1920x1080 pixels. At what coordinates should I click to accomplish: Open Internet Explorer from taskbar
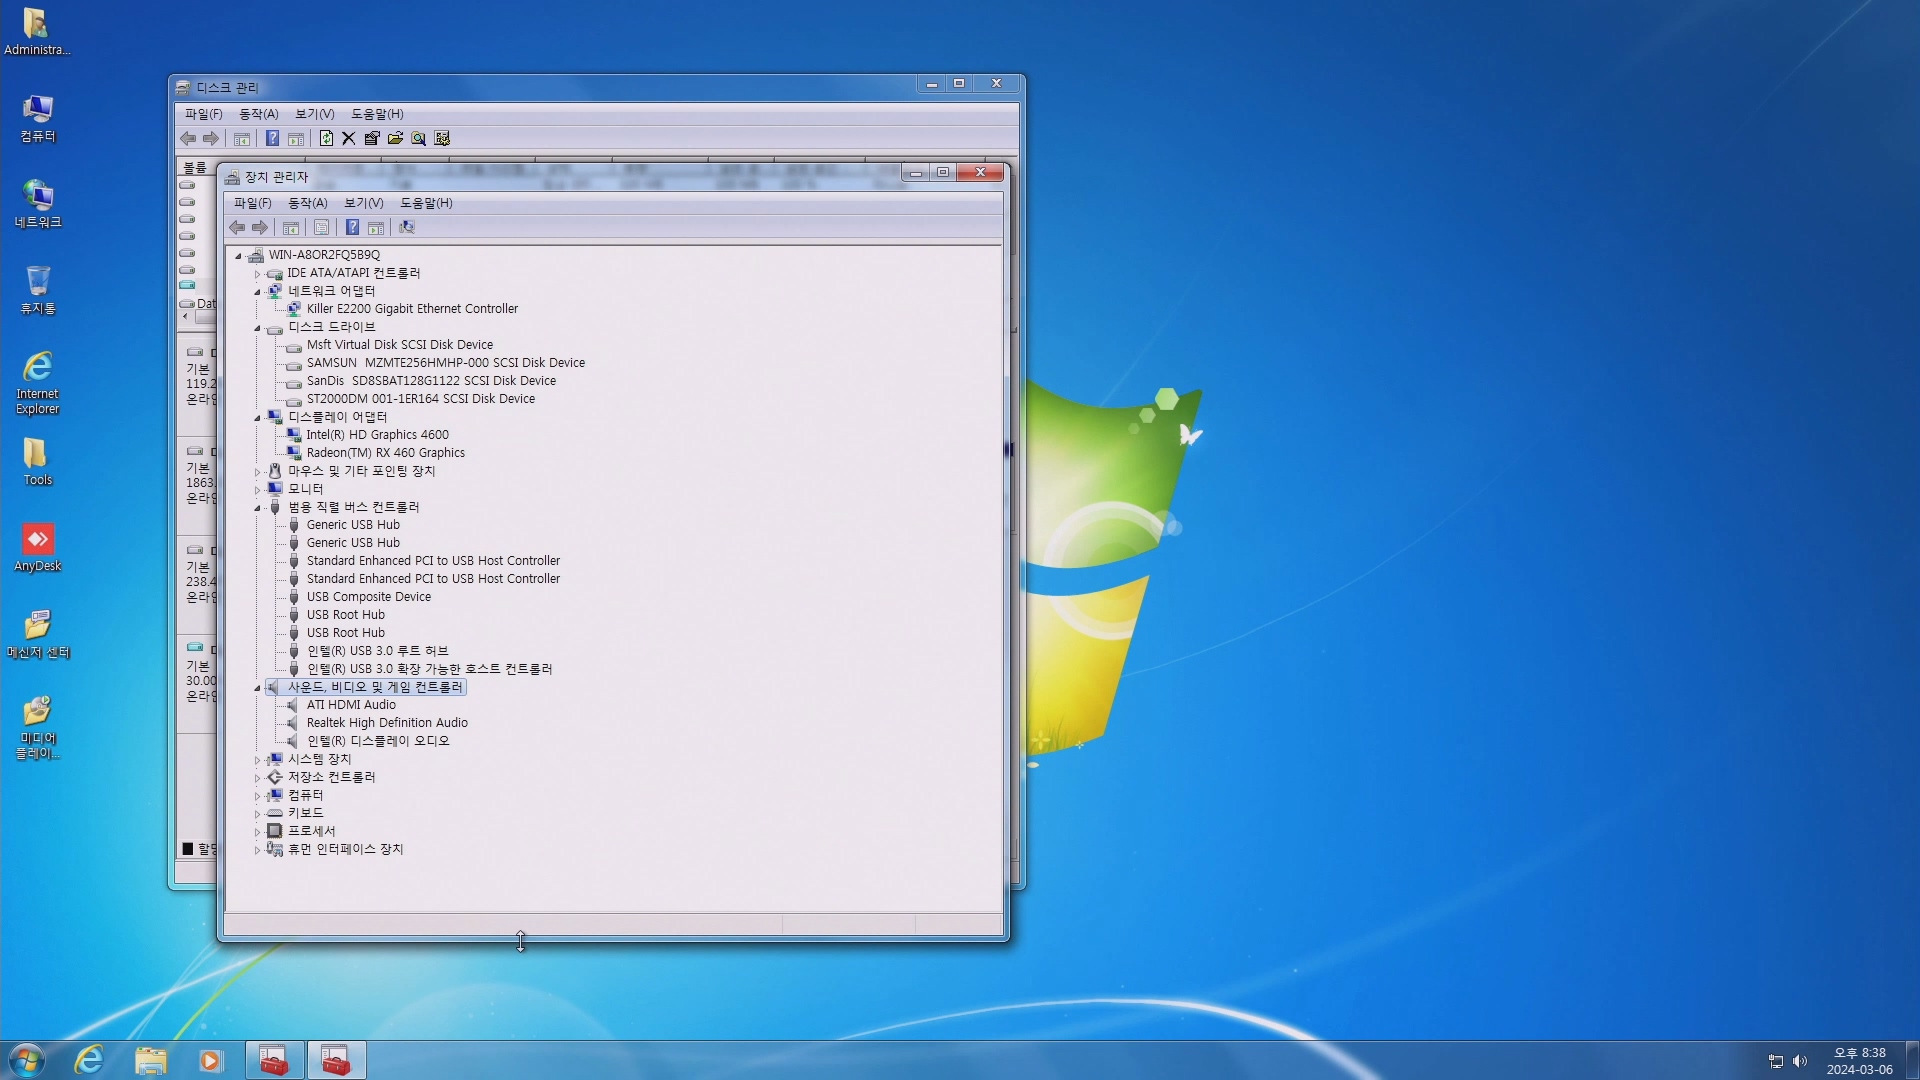89,1060
